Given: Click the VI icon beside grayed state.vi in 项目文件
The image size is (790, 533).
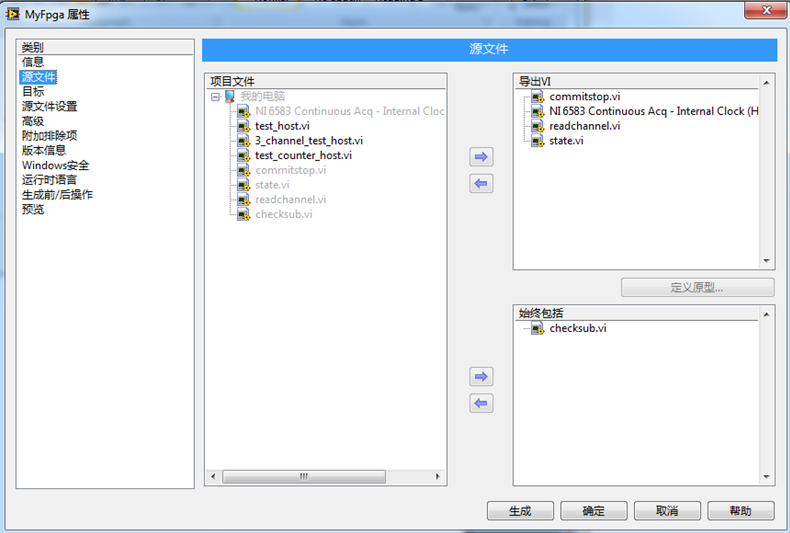Looking at the screenshot, I should coord(243,185).
